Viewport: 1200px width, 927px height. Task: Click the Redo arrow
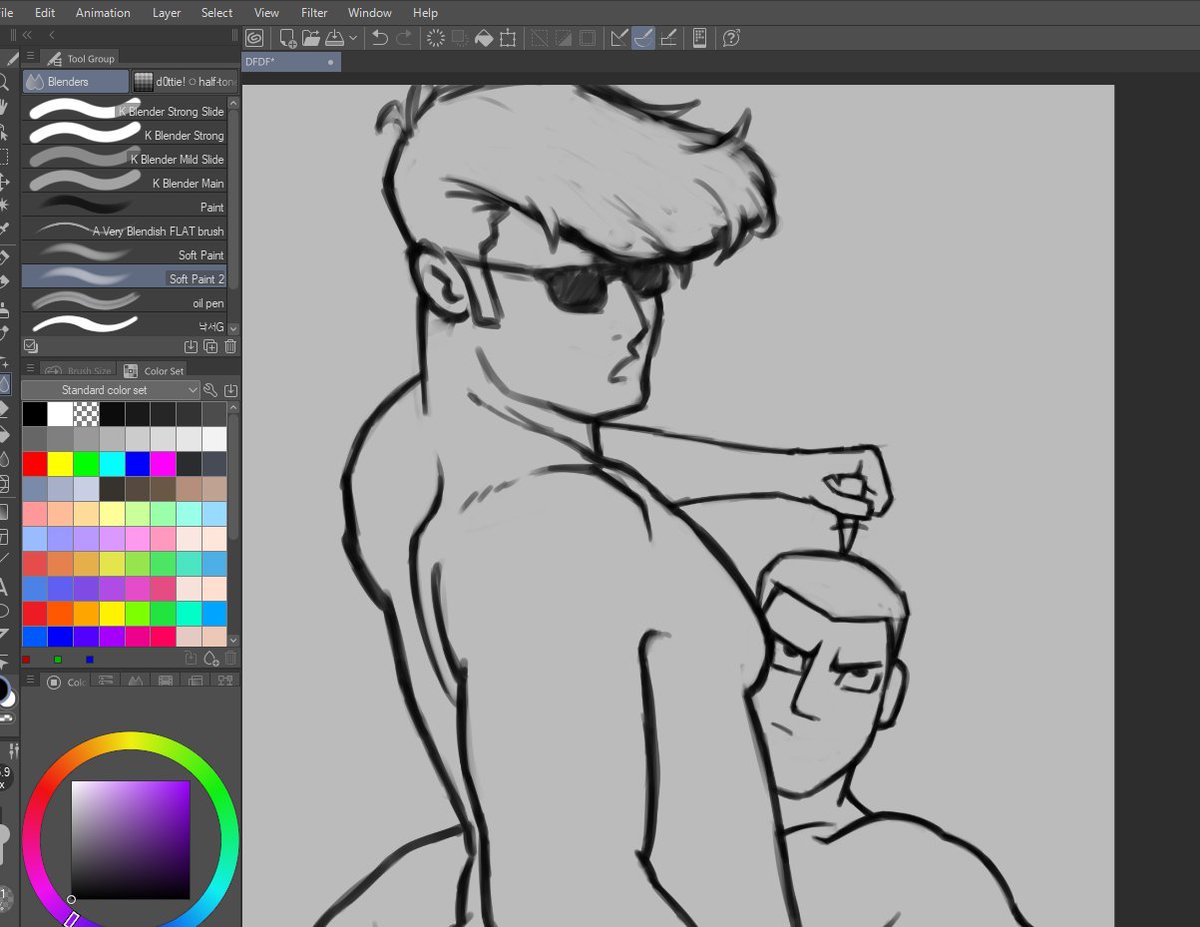(x=404, y=38)
